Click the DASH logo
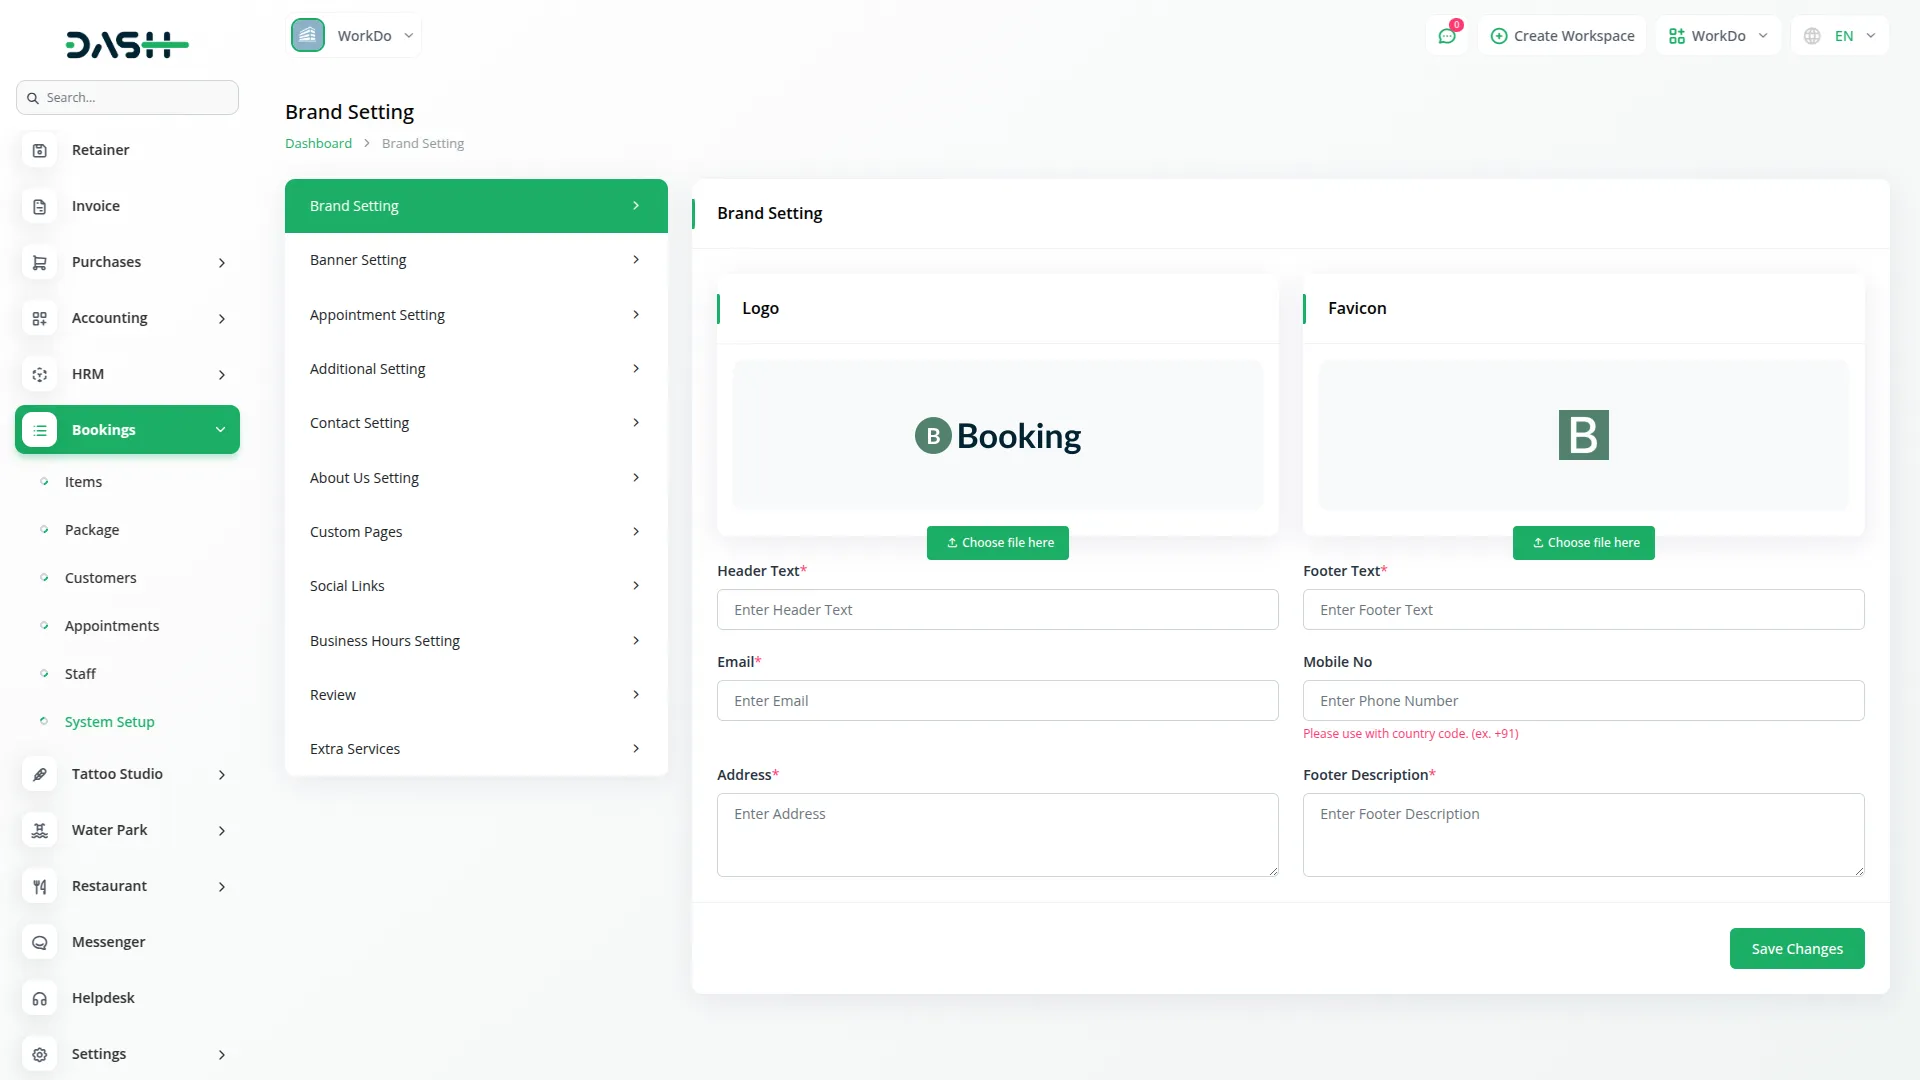Viewport: 1920px width, 1080px height. 127,44
